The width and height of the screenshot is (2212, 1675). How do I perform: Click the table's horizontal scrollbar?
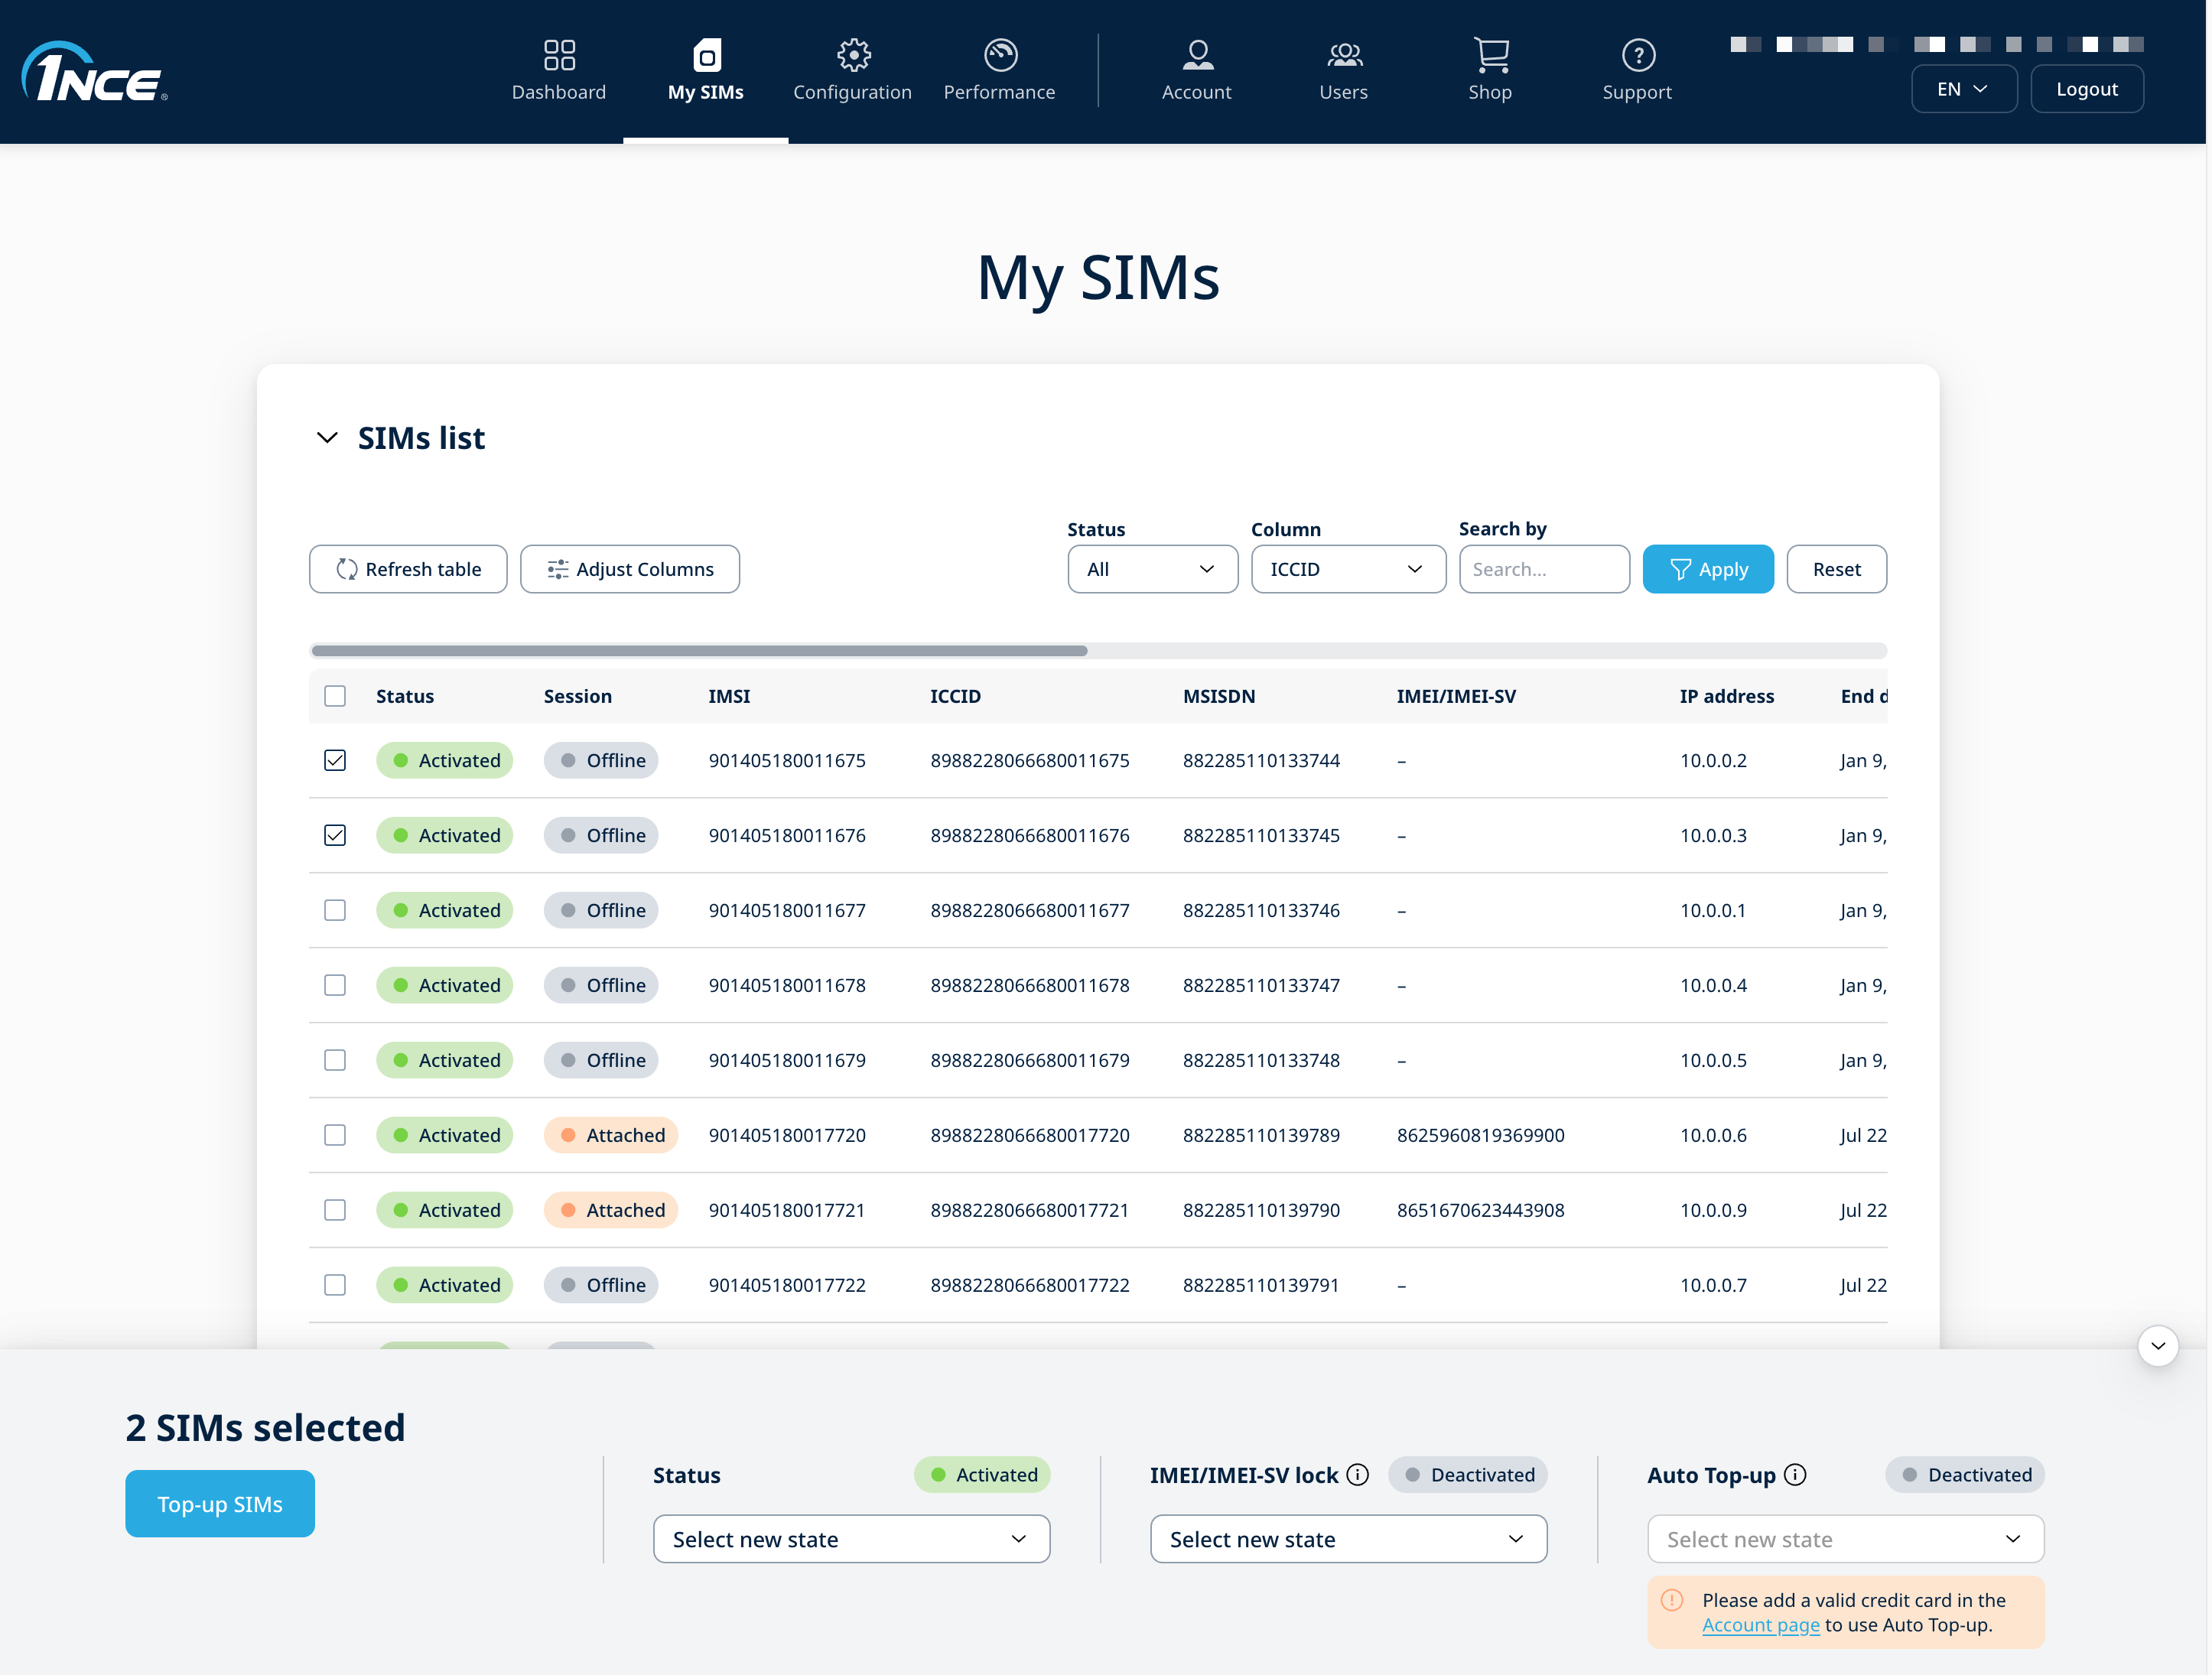[699, 650]
